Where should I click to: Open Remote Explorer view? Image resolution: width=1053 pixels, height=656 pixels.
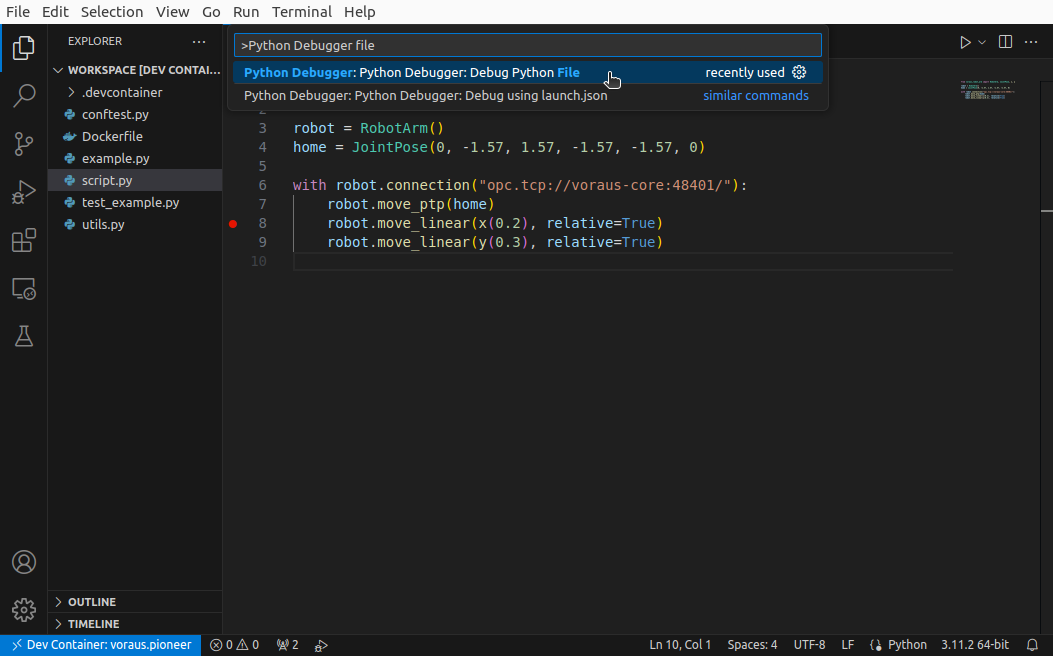click(x=24, y=289)
